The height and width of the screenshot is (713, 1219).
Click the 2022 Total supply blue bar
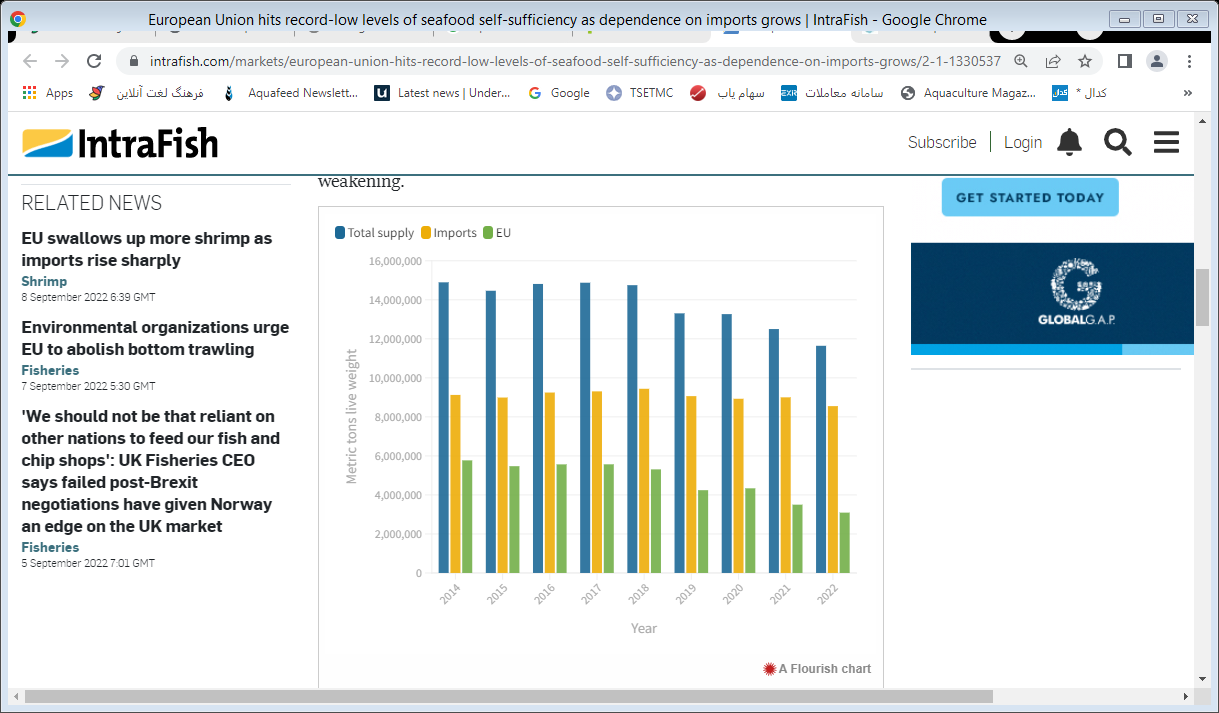(821, 459)
